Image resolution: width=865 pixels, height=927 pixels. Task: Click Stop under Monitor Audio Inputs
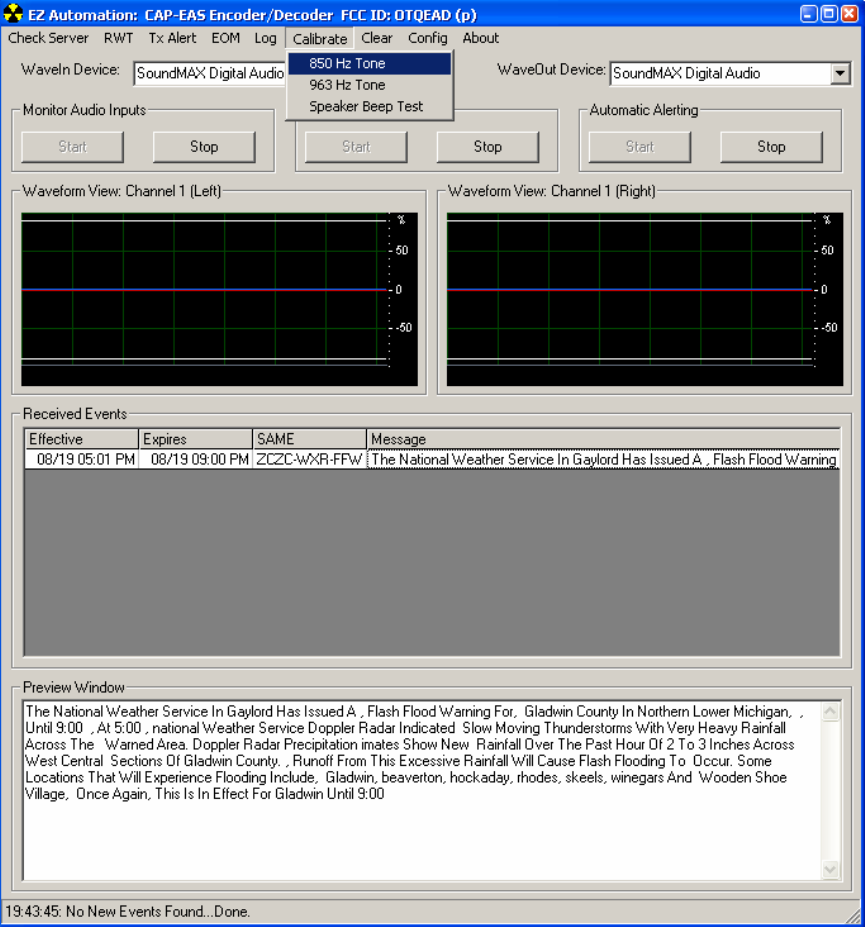point(204,147)
